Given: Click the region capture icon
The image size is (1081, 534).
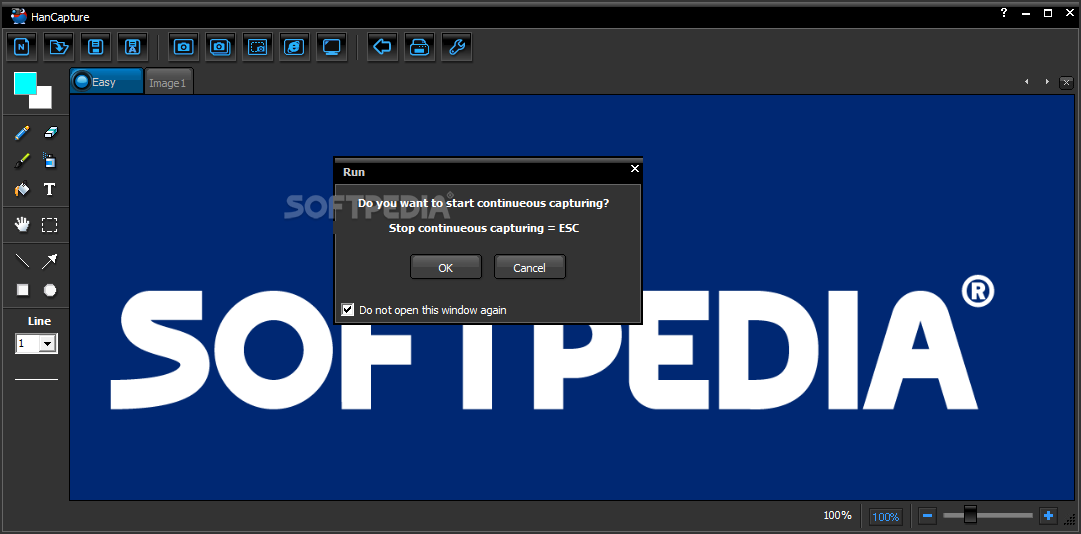Looking at the screenshot, I should pyautogui.click(x=257, y=47).
